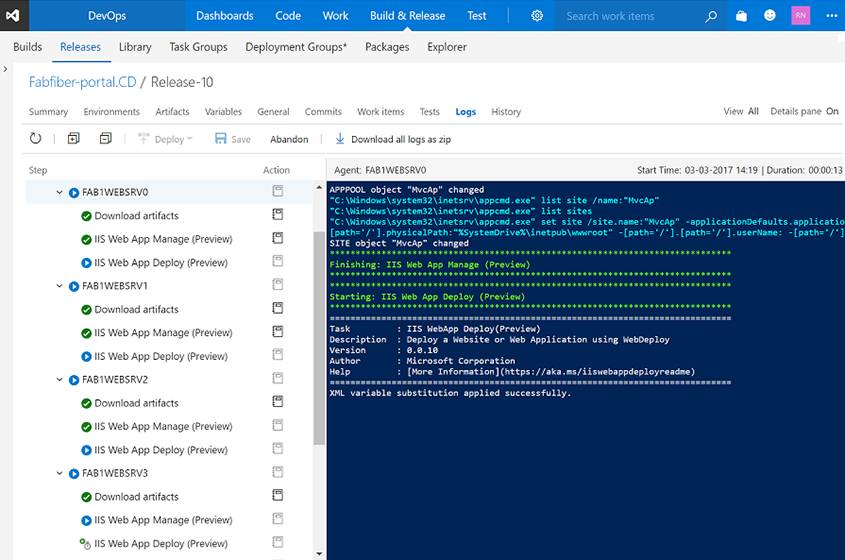The image size is (845, 560).
Task: Open the marketplace shopping bag icon
Action: (x=742, y=16)
